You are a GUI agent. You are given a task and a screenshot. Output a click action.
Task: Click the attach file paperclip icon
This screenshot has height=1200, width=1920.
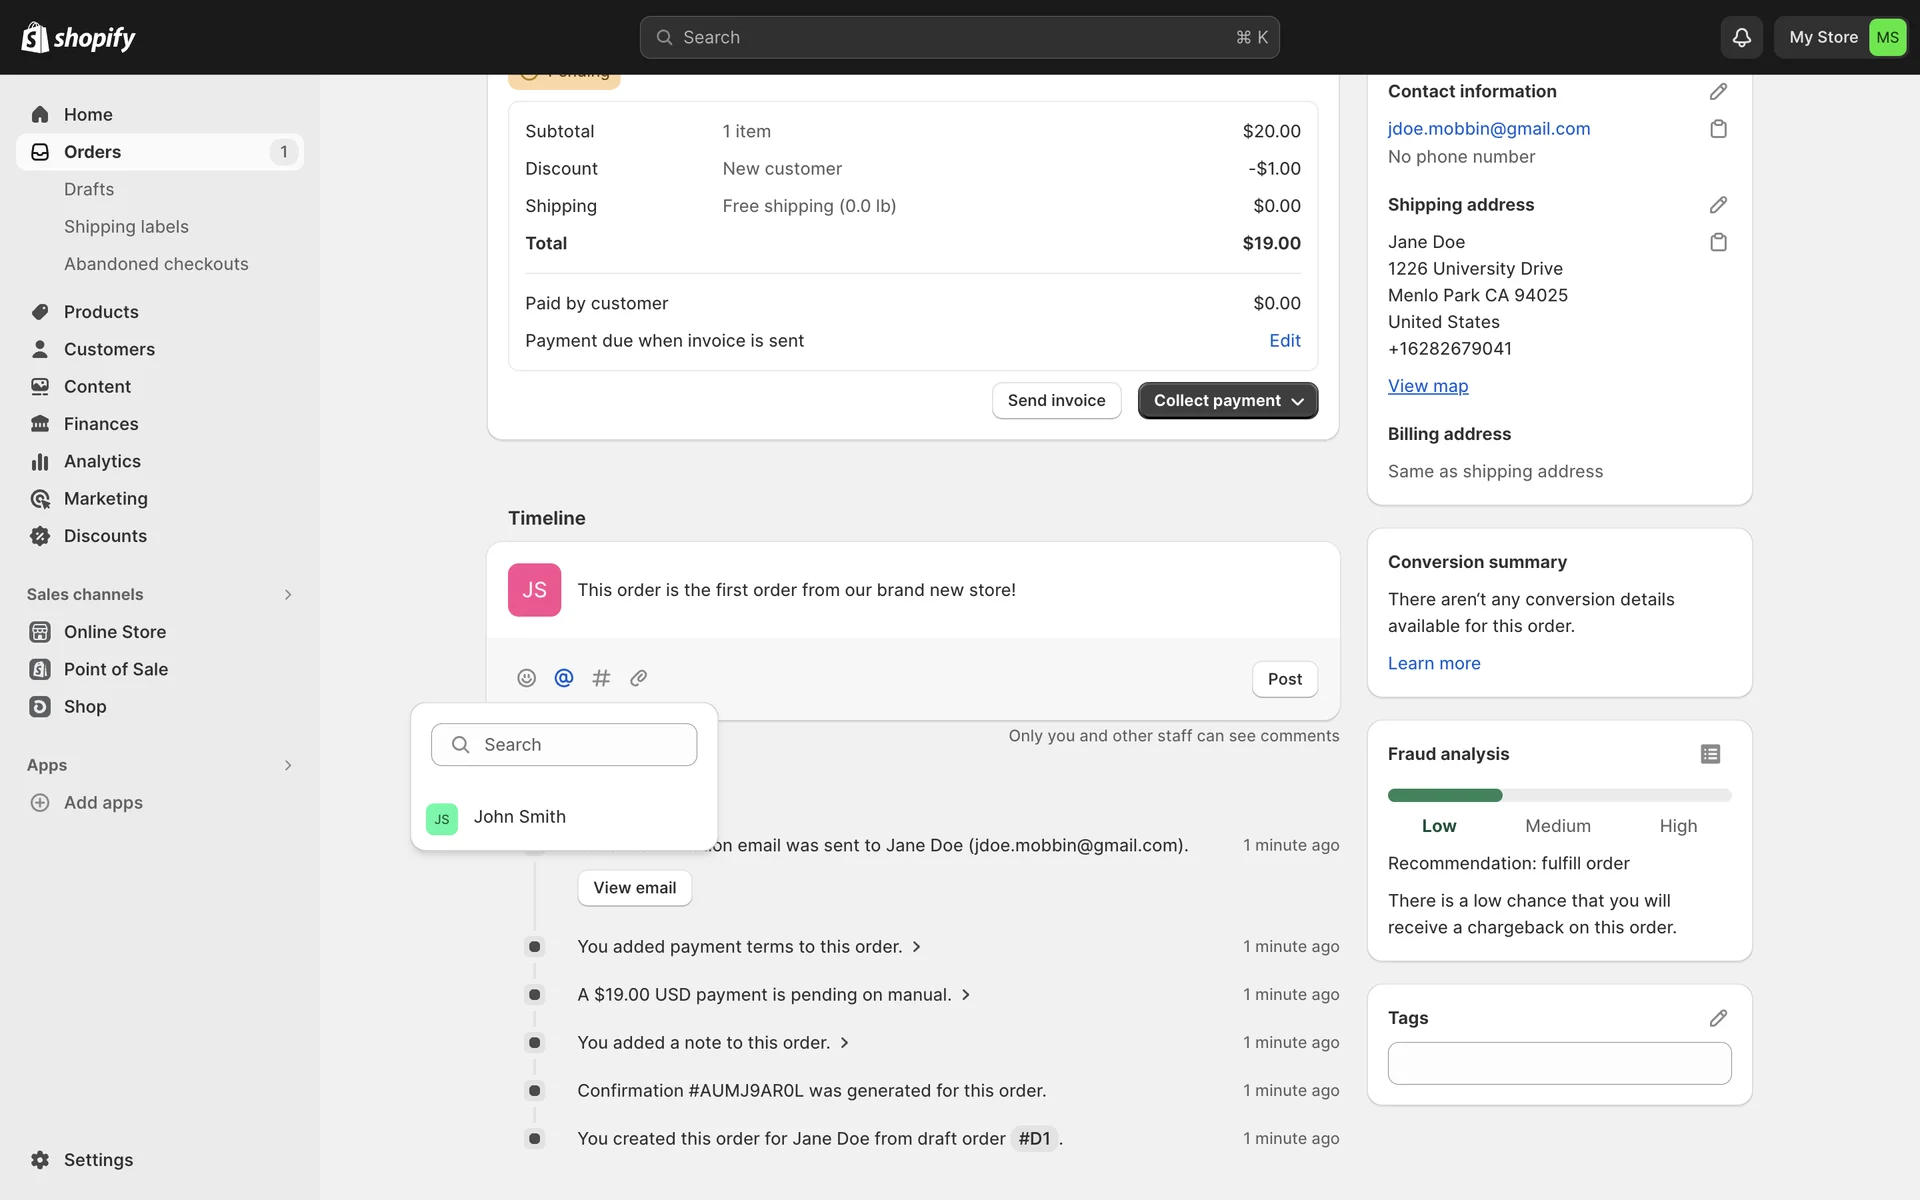638,678
